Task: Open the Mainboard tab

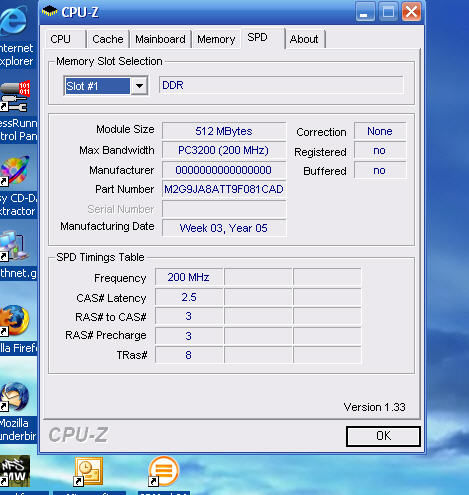Action: pos(160,39)
